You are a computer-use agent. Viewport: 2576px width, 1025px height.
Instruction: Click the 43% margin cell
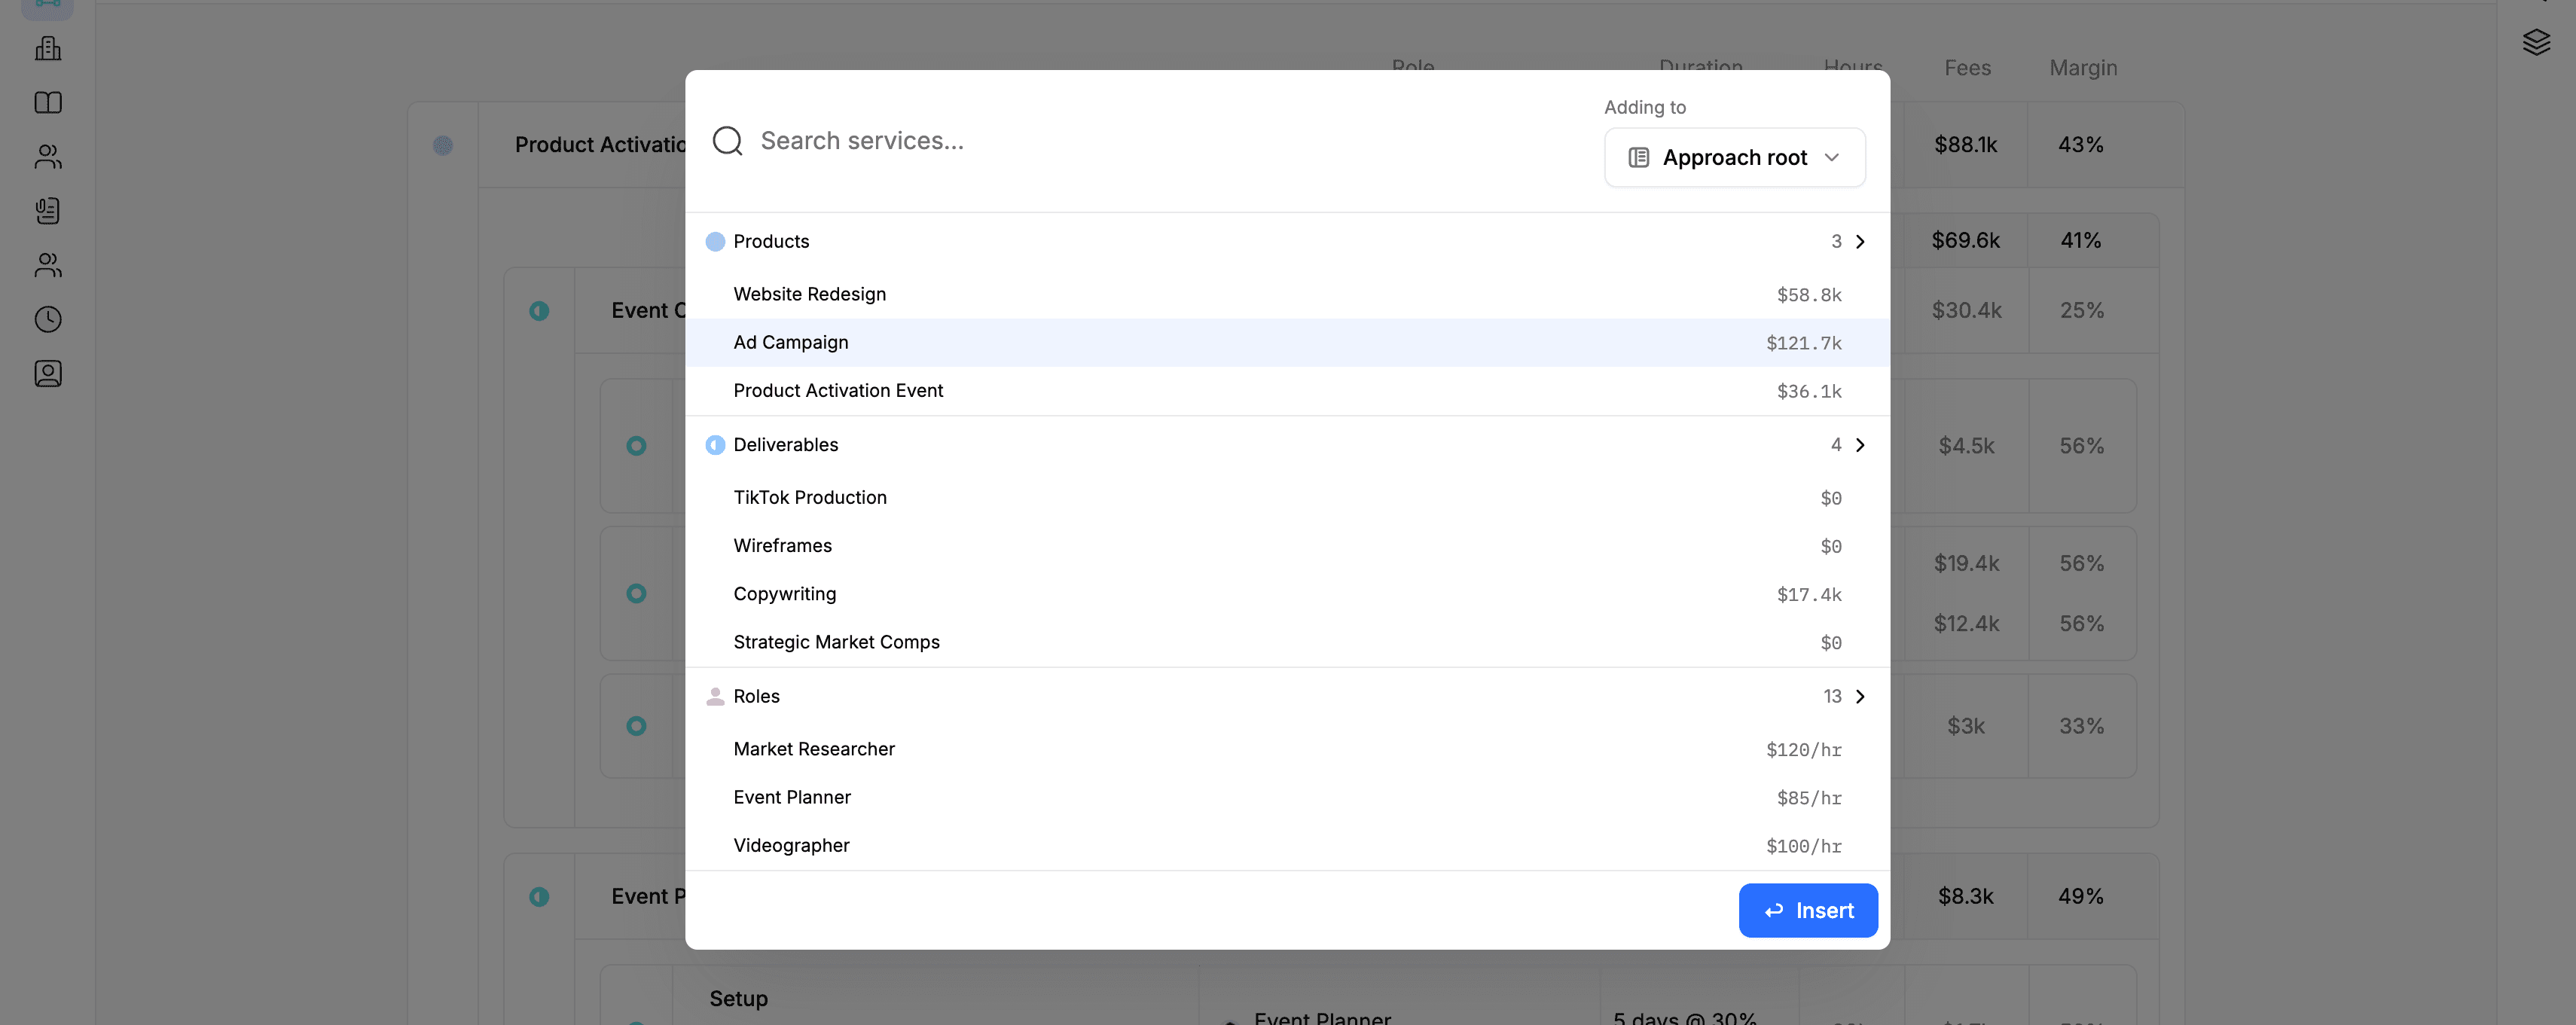pos(2080,145)
